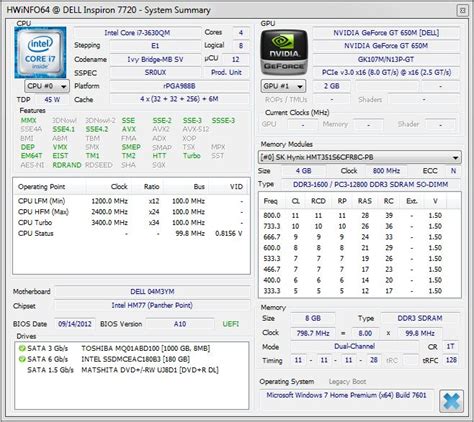
Task: Click the cache value 4 x (32 + 32 + 256) + 6M
Action: point(179,99)
